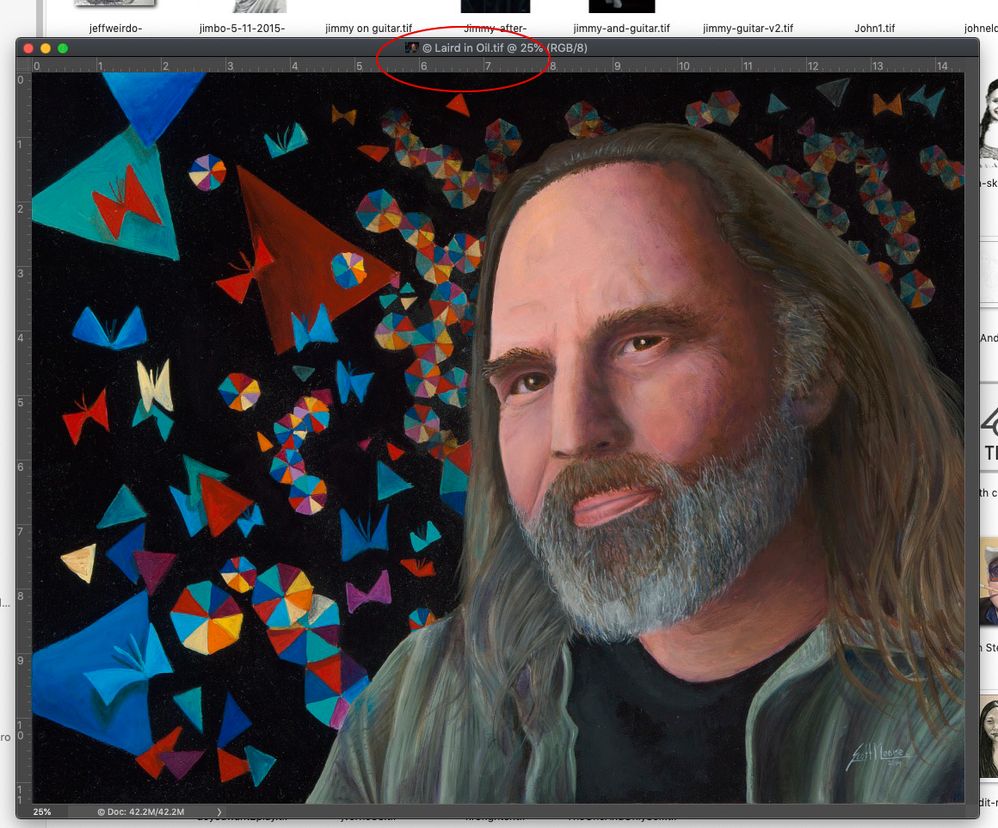This screenshot has height=828, width=998.
Task: Select the jeffweirdo- file label in Finder
Action: click(x=115, y=28)
